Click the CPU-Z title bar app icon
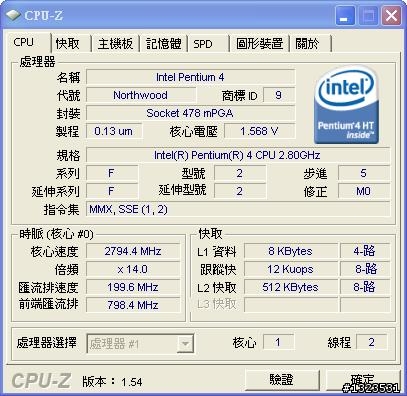This screenshot has height=396, width=407. tap(13, 15)
